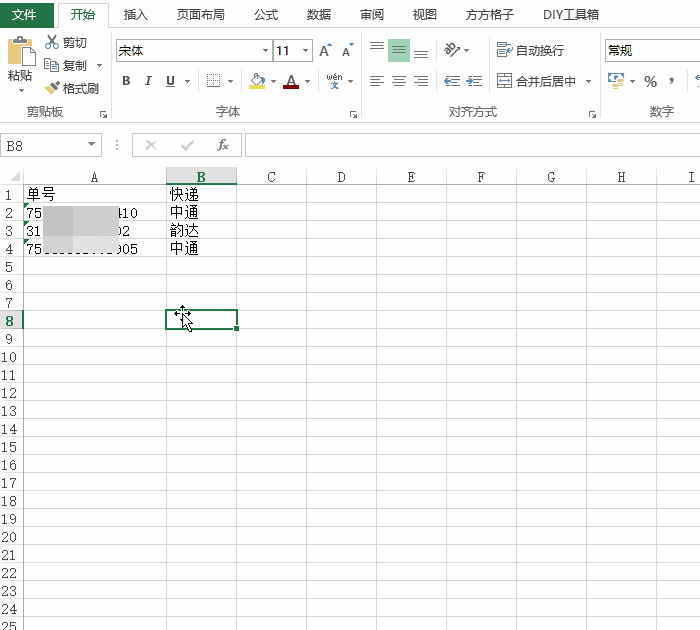This screenshot has height=630, width=700.
Task: Click the cancel X in formula bar
Action: tap(151, 145)
